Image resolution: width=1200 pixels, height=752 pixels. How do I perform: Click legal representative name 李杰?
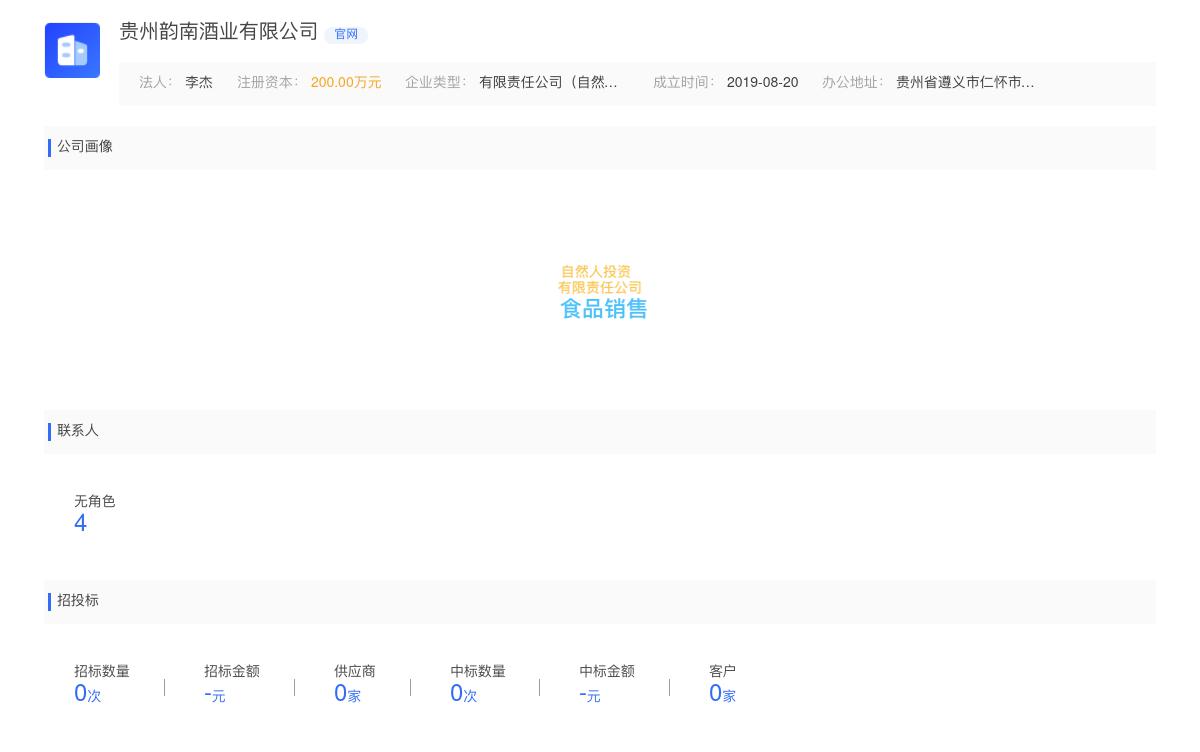pyautogui.click(x=199, y=83)
